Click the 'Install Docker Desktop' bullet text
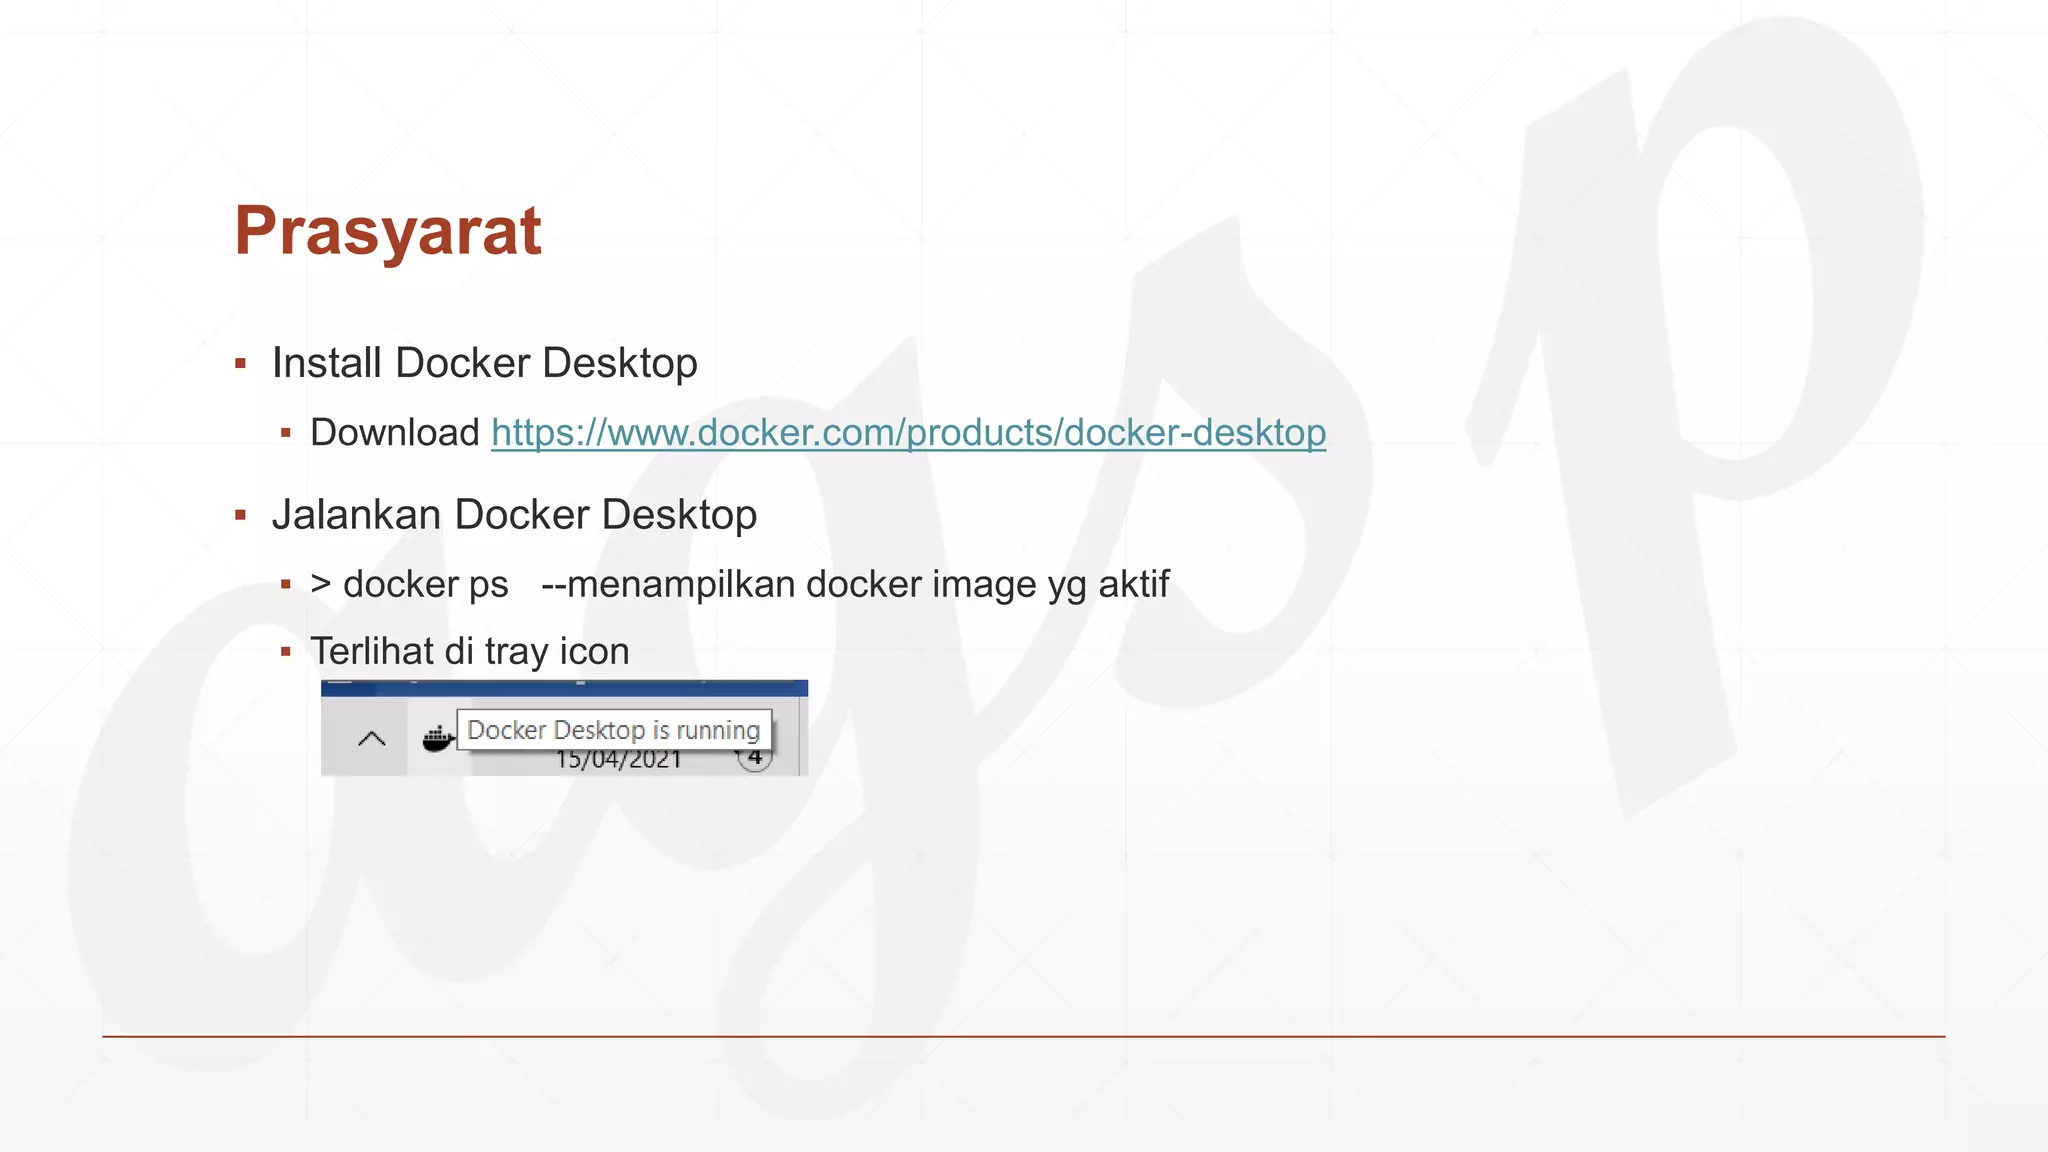 (x=485, y=363)
